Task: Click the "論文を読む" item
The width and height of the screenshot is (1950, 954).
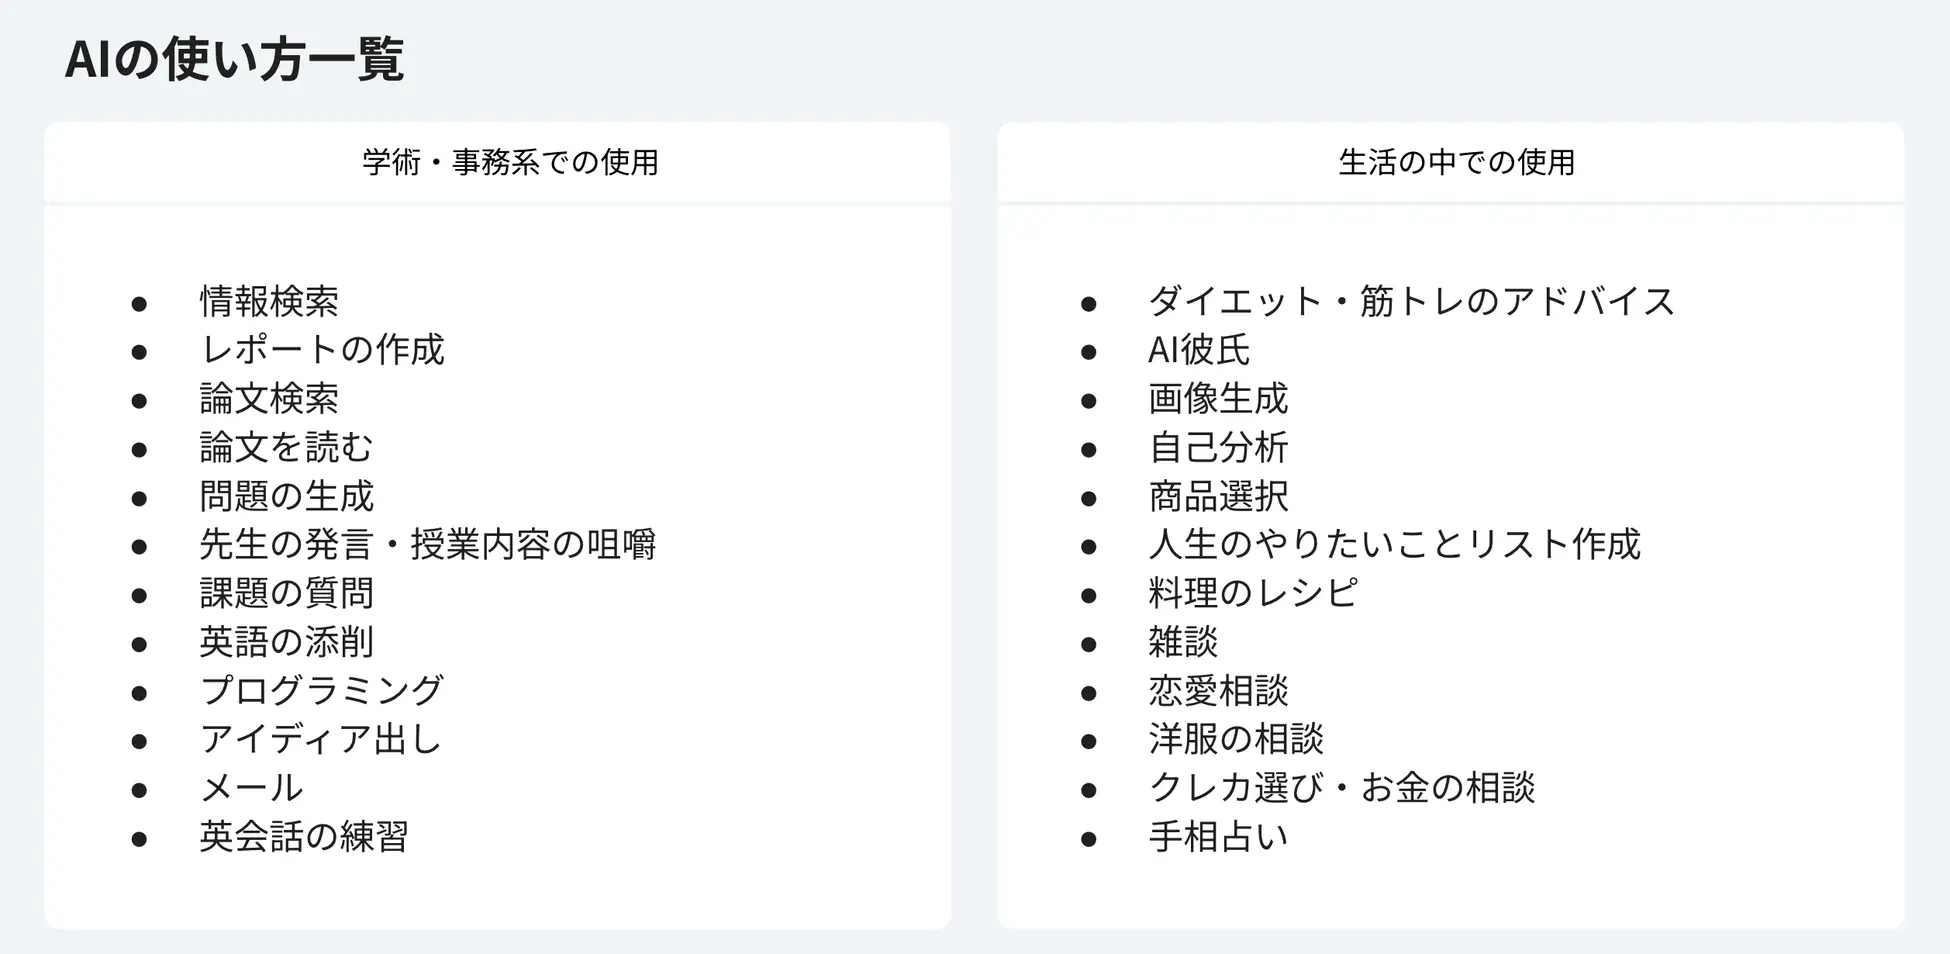Action: click(x=286, y=447)
